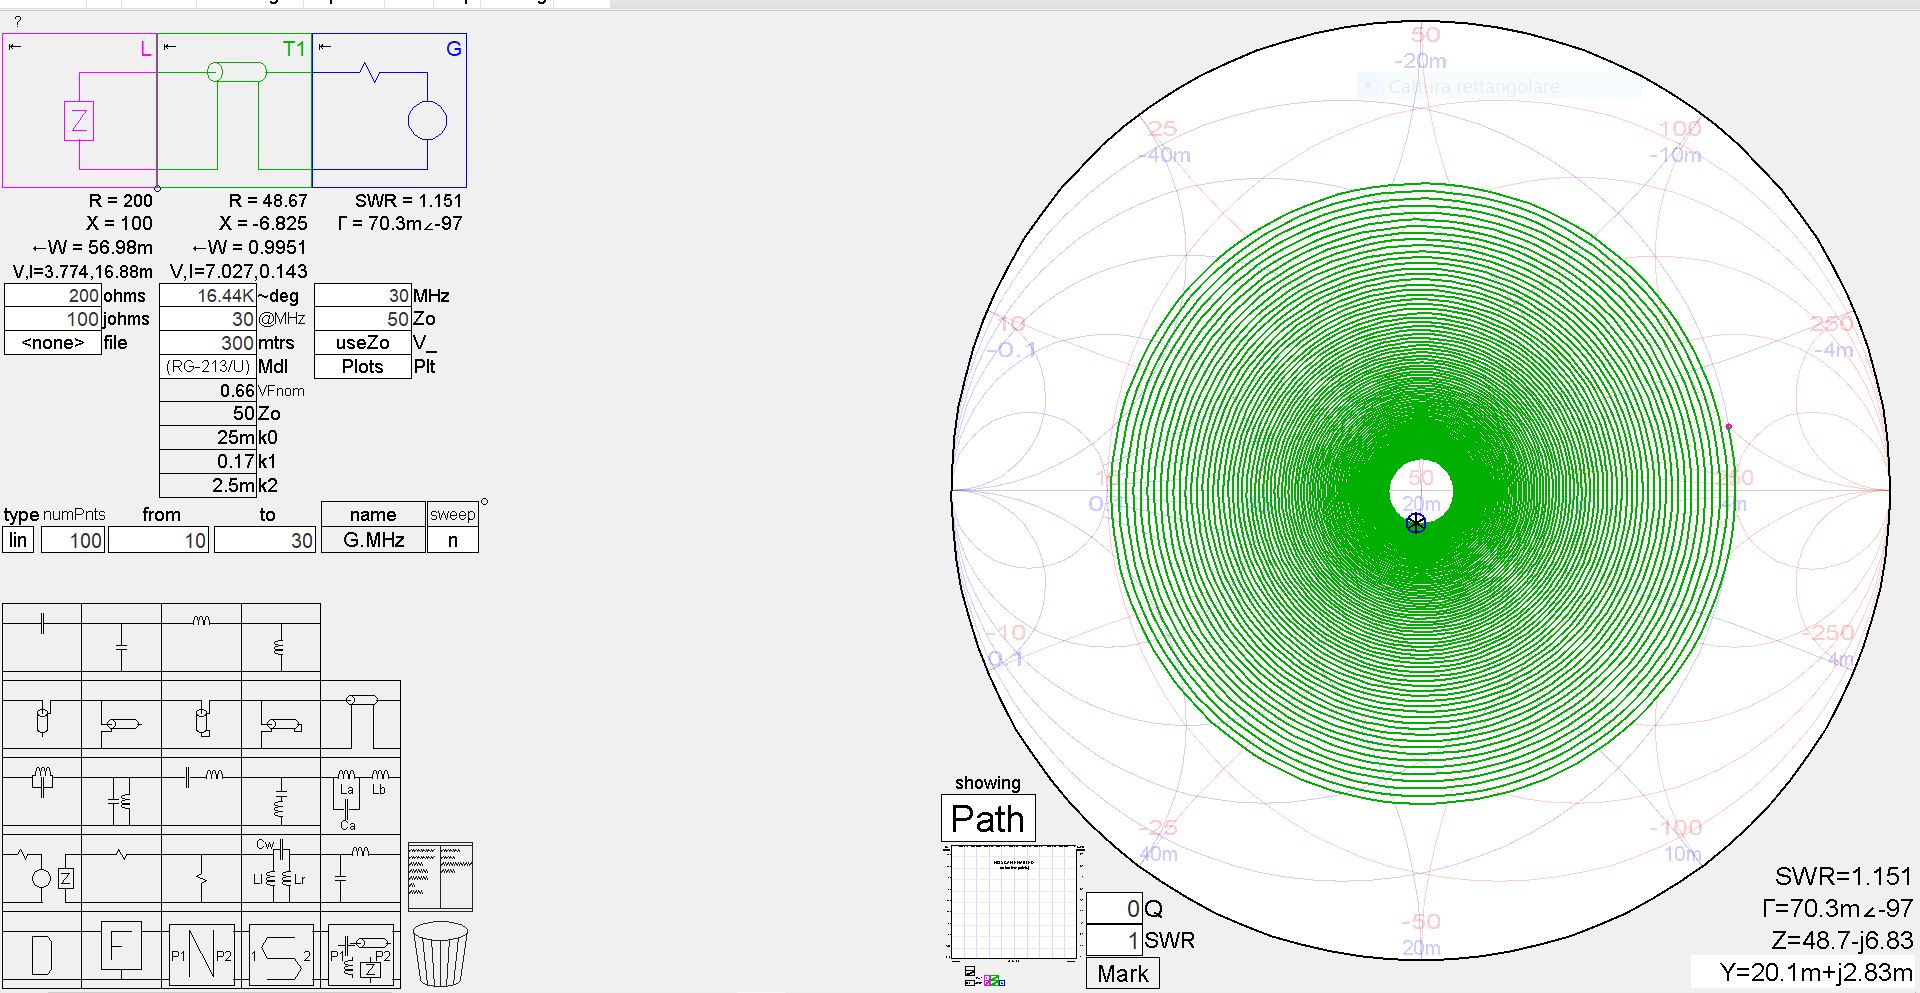Edit the 0.66 VFnom field
The image size is (1920, 993).
pyautogui.click(x=208, y=391)
